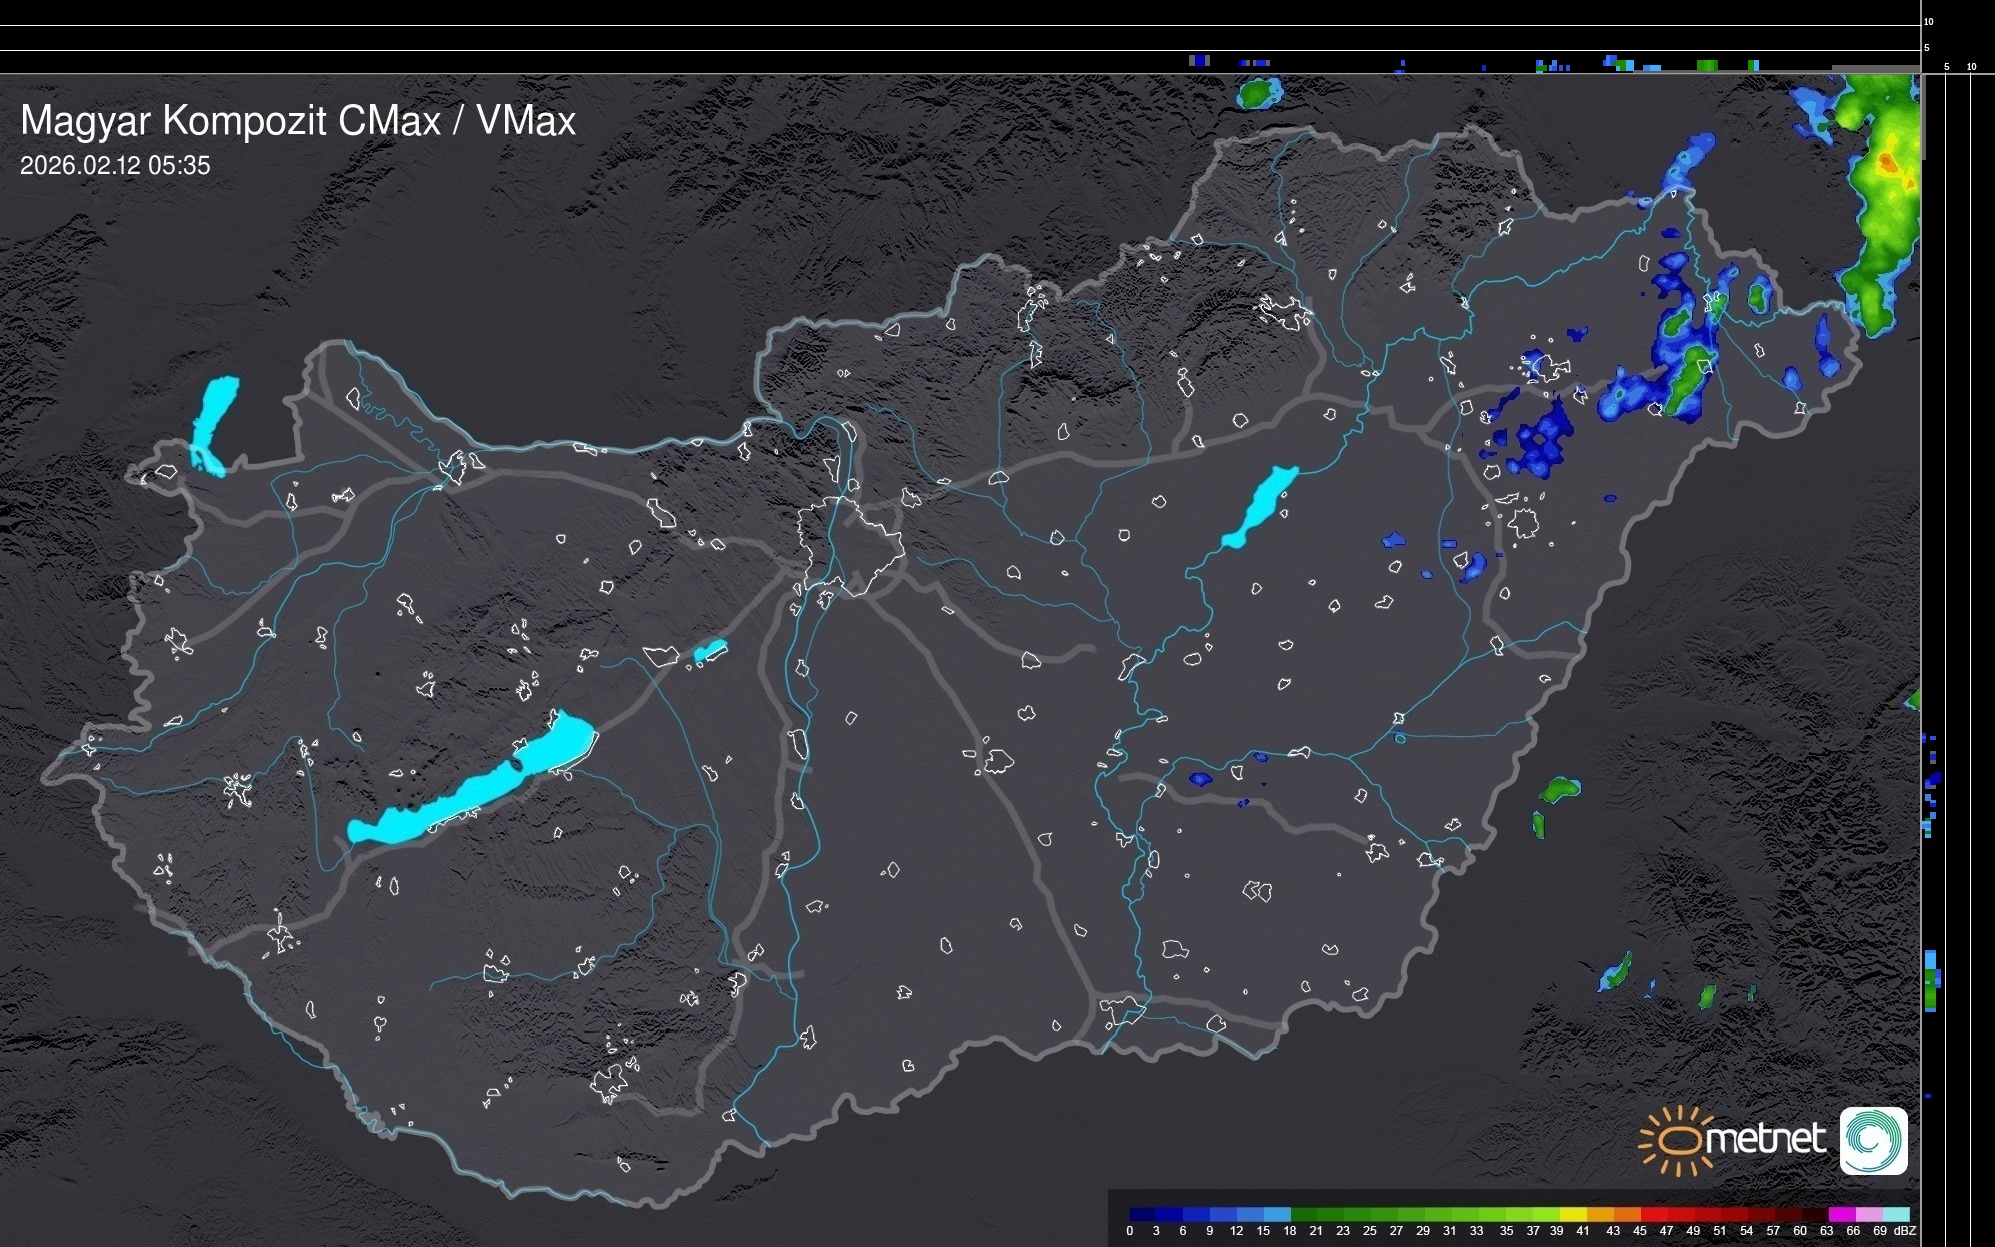Click the Magyar Kompozit CMax / VMax title
1995x1247 pixels.
pos(298,121)
